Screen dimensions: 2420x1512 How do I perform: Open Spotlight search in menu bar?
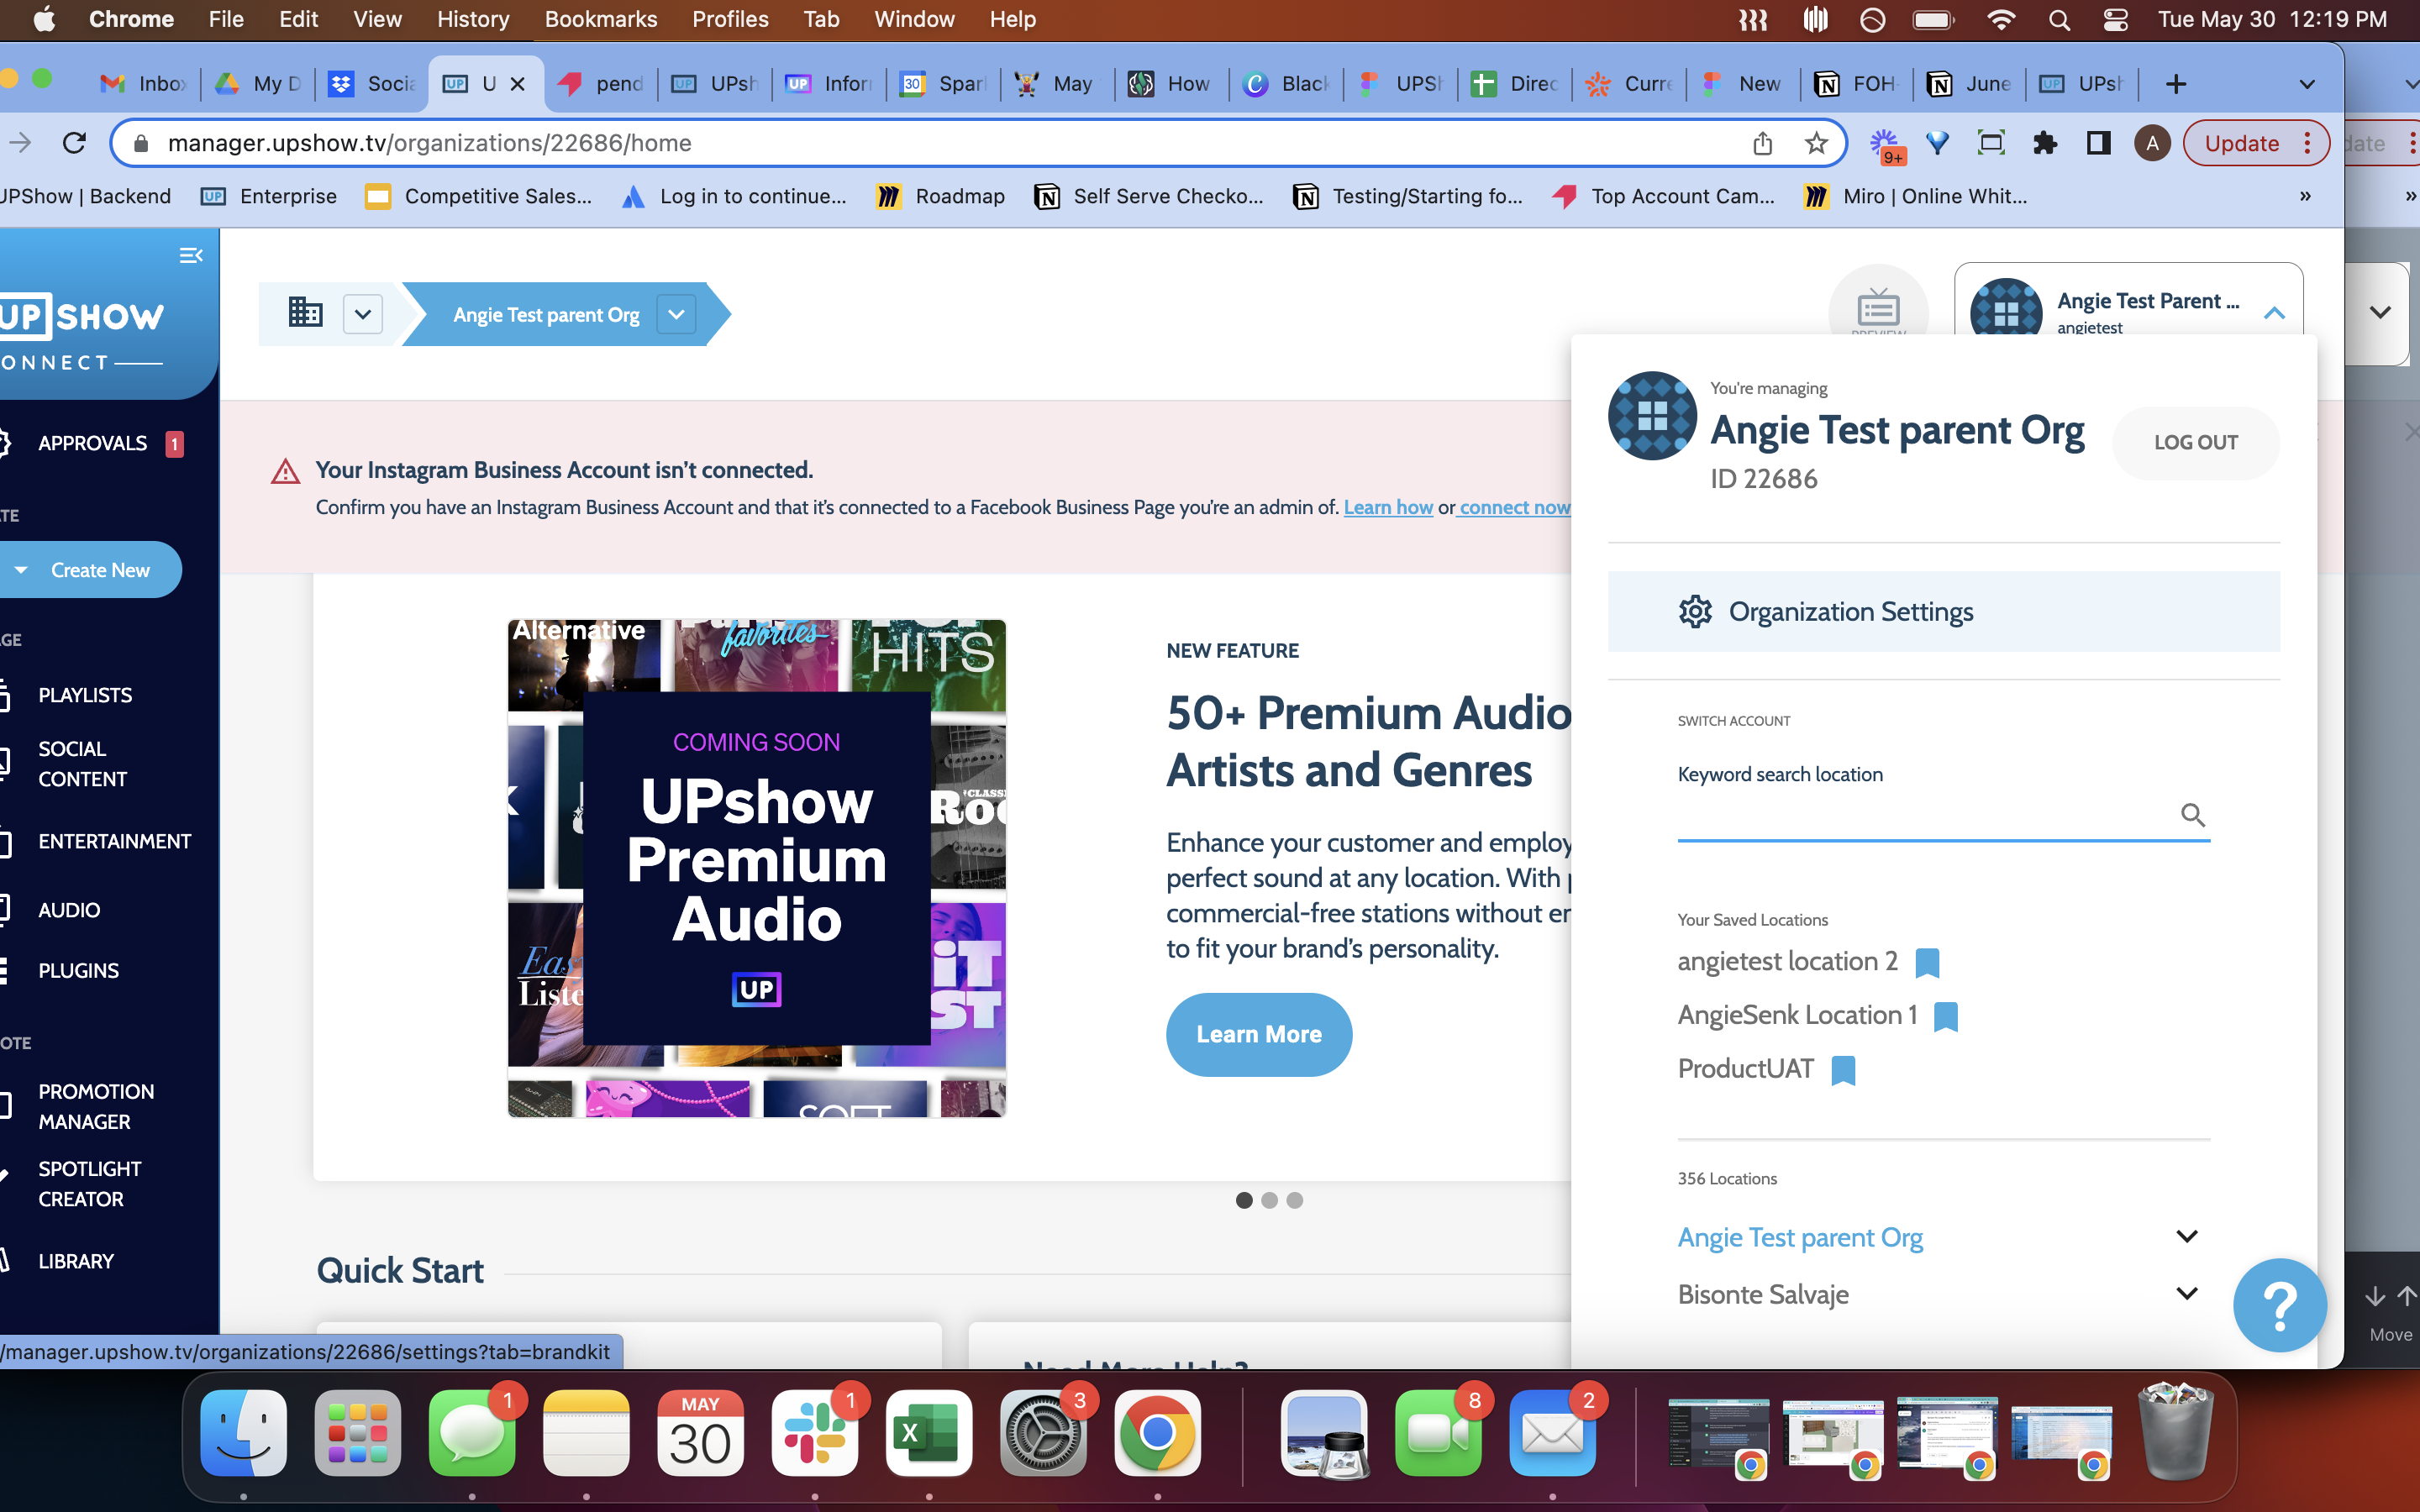2058,19
